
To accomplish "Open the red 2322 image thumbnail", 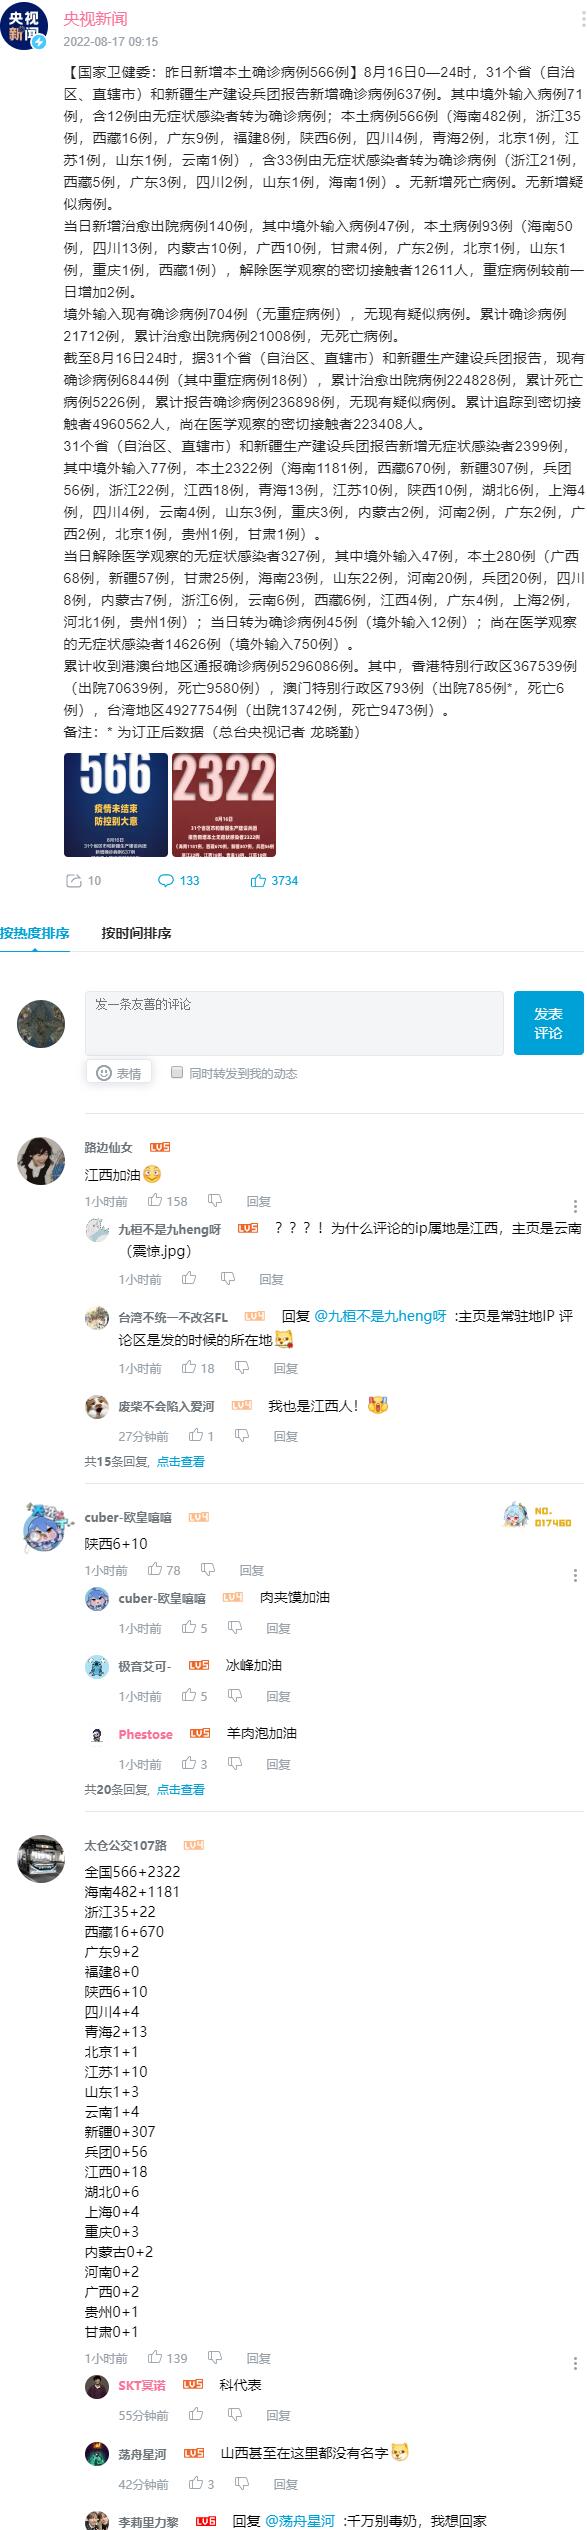I will pos(224,805).
